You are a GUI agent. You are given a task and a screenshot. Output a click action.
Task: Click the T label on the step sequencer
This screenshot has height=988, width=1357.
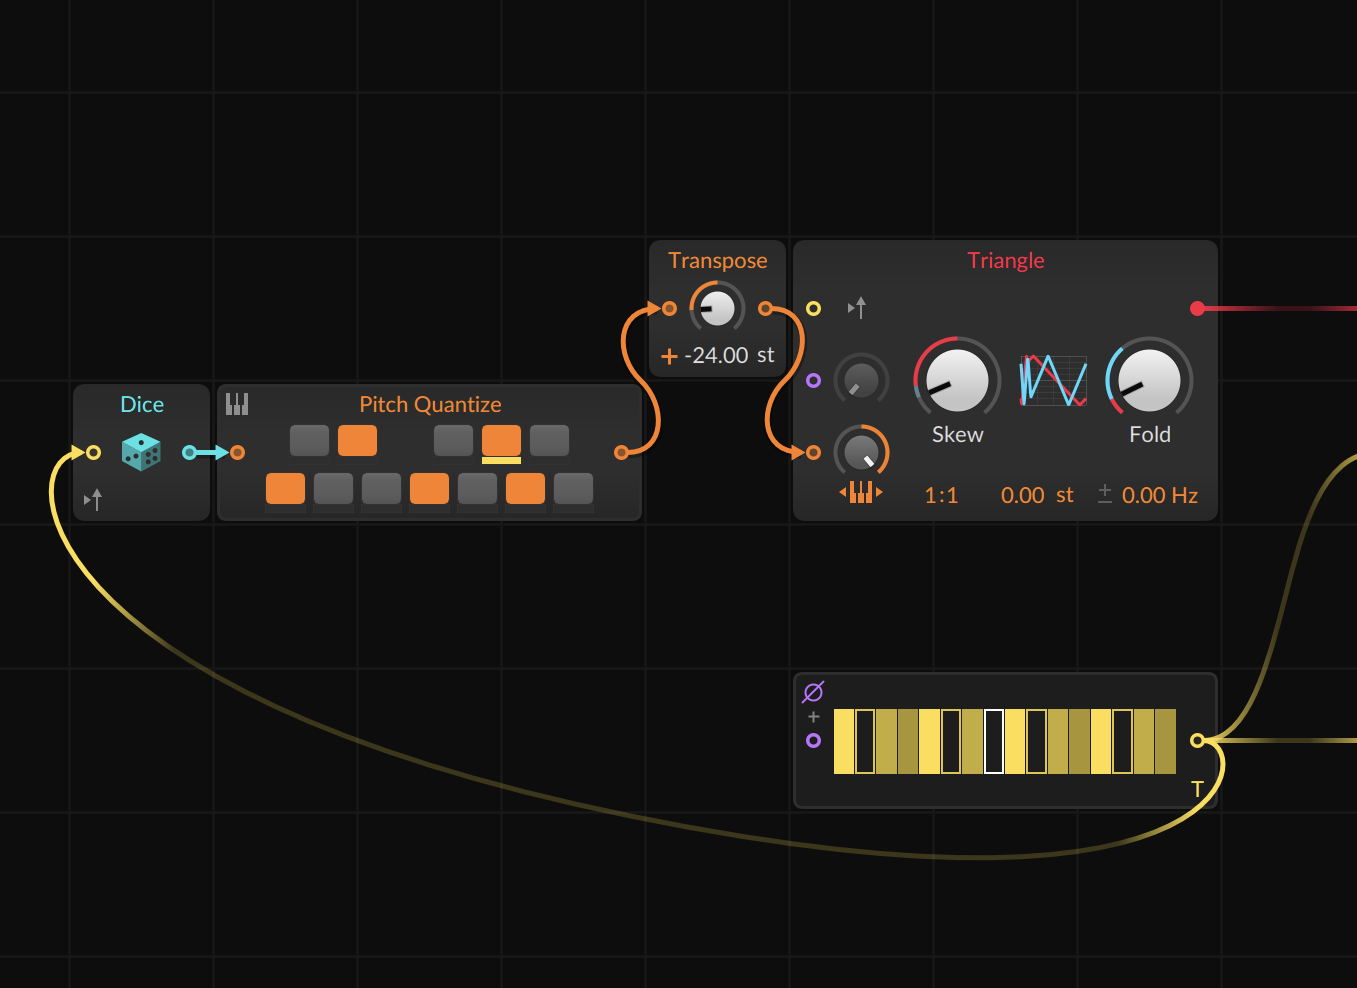click(1197, 790)
